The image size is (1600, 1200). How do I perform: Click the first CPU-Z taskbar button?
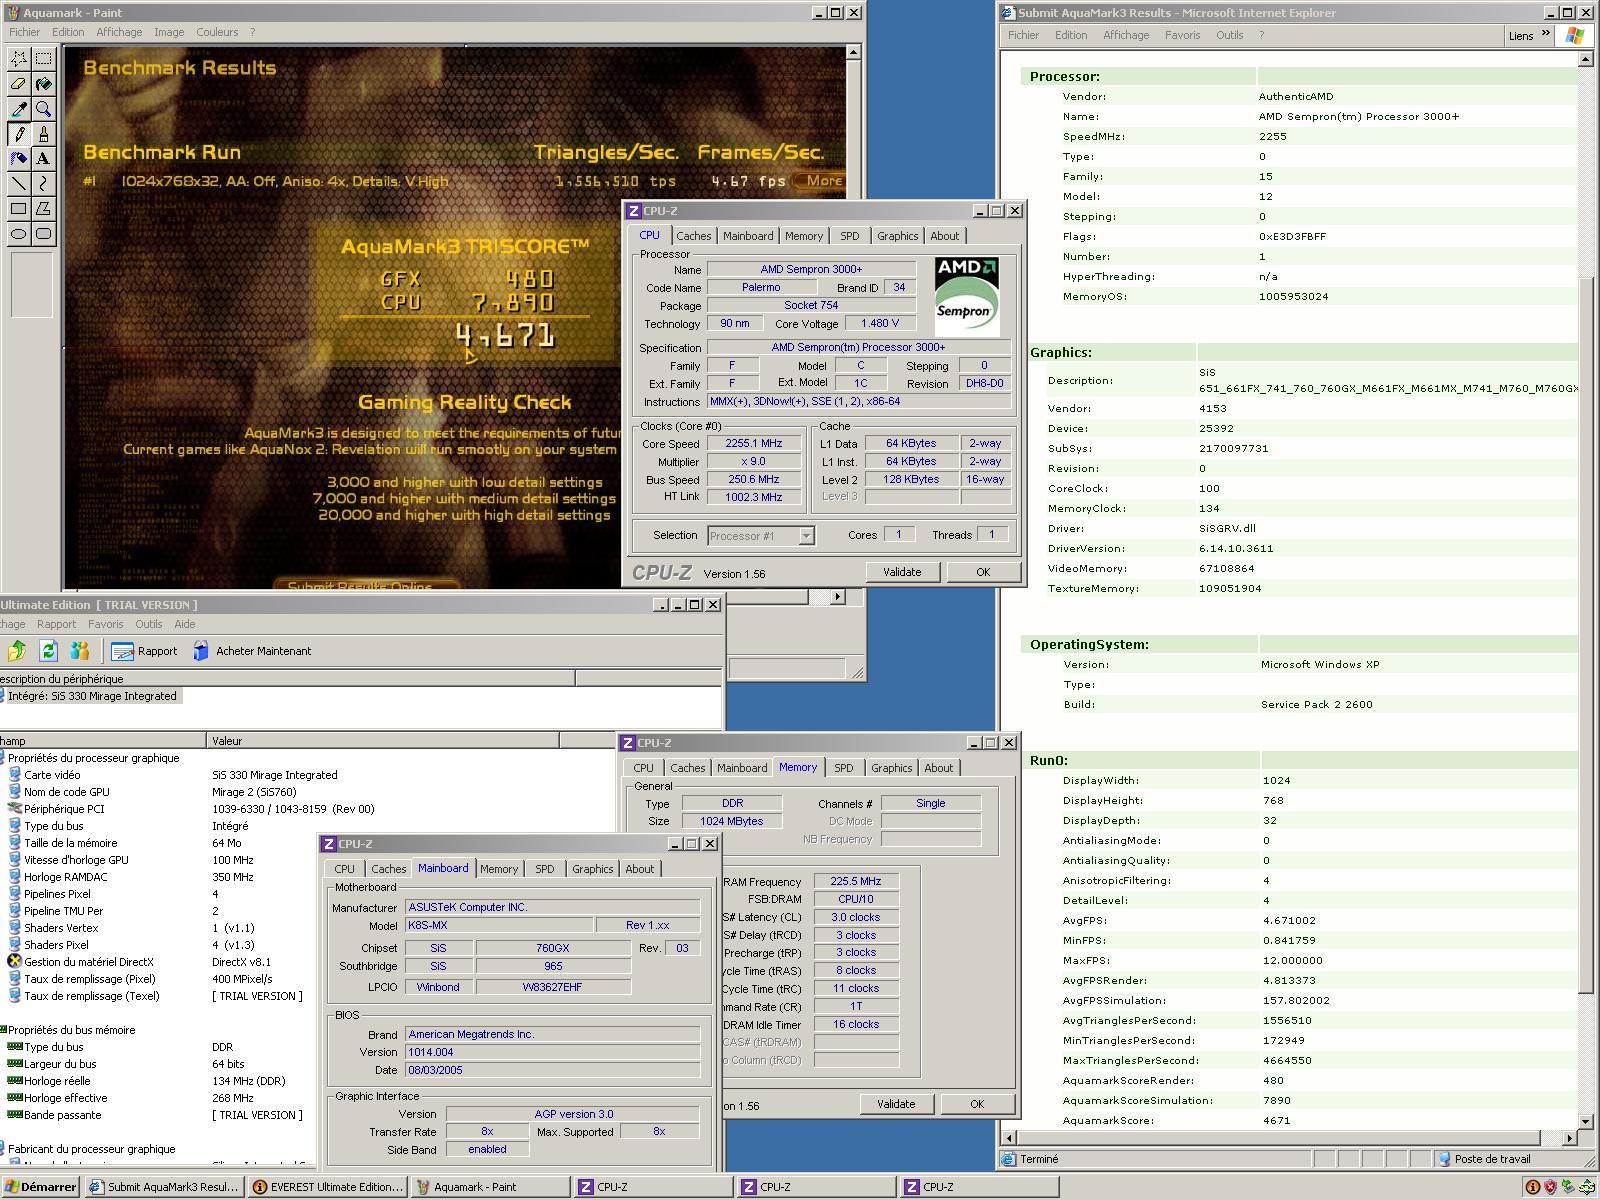pyautogui.click(x=653, y=1187)
